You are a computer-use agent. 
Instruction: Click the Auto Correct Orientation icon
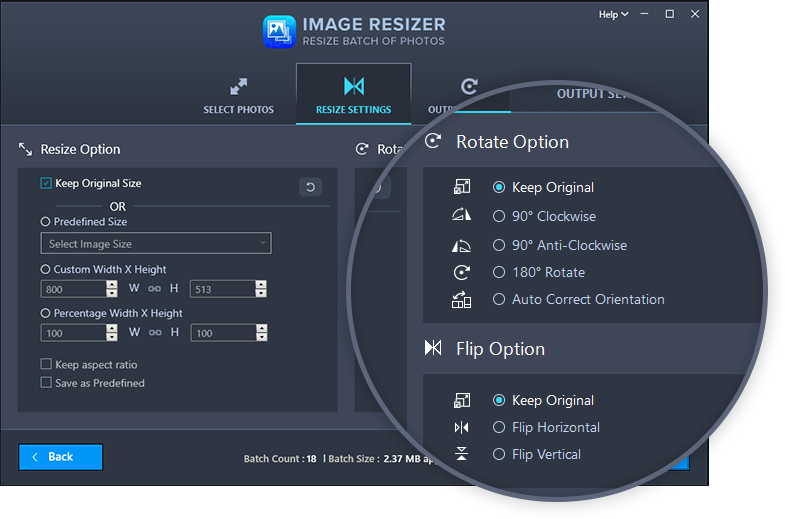point(462,299)
